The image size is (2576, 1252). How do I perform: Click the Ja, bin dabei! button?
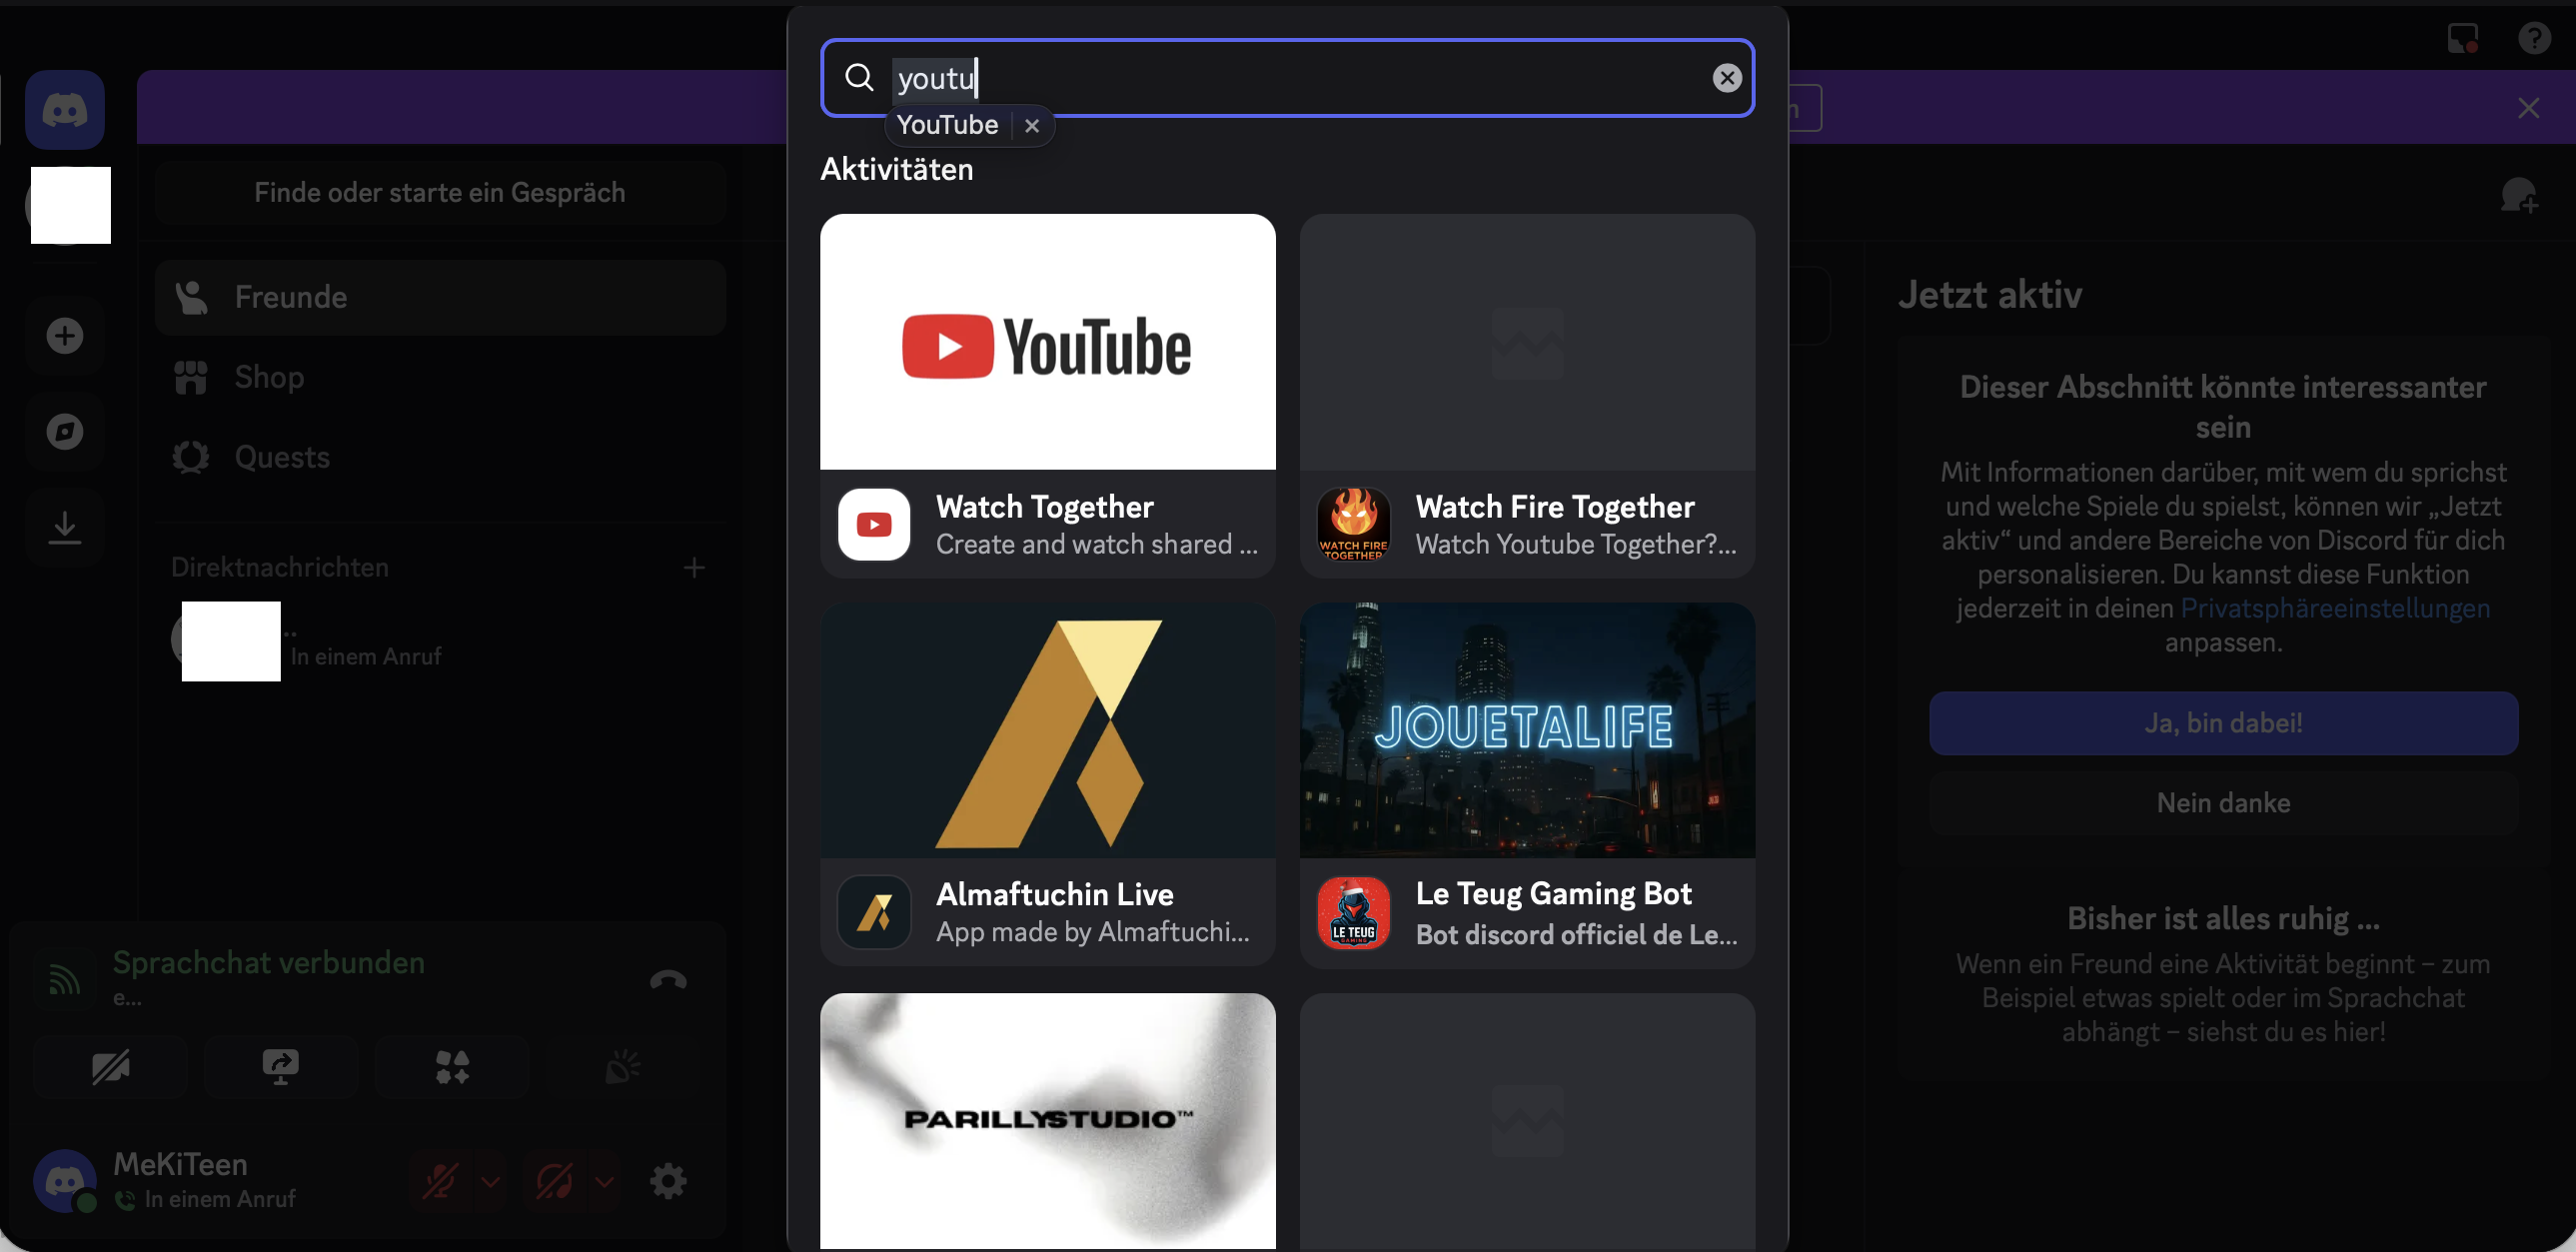[x=2222, y=723]
